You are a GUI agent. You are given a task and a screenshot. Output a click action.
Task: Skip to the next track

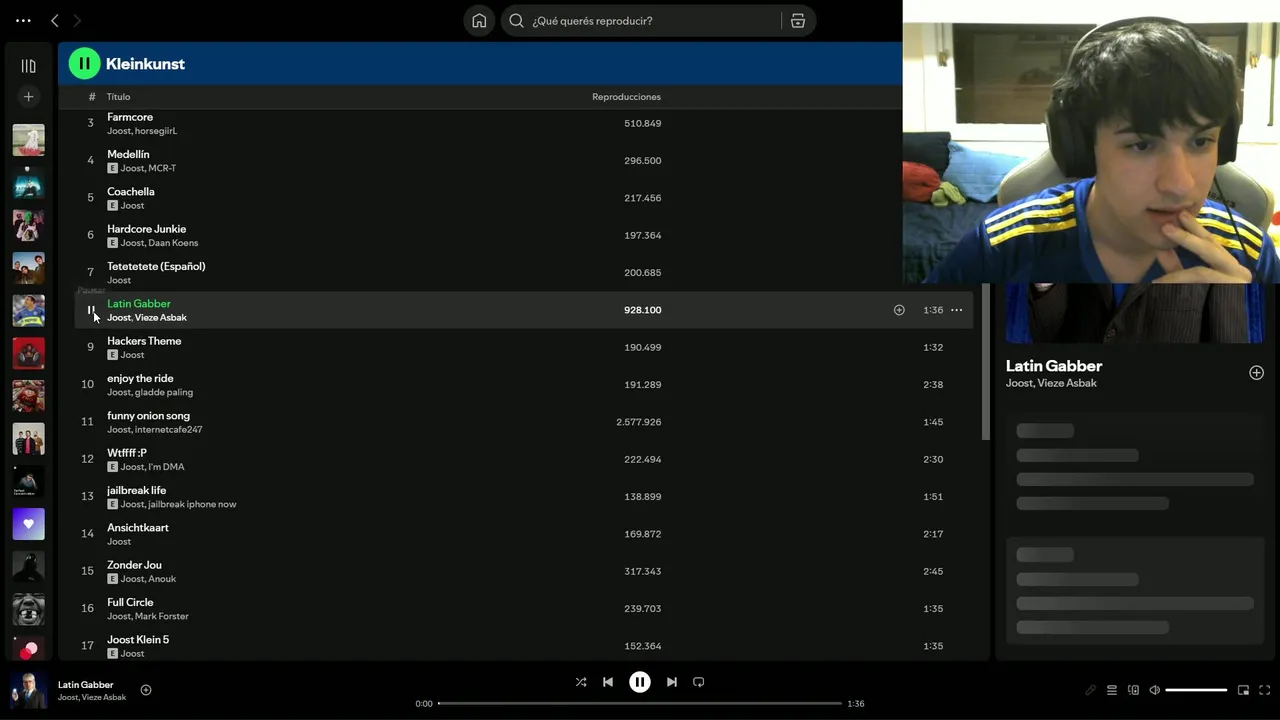(x=672, y=682)
